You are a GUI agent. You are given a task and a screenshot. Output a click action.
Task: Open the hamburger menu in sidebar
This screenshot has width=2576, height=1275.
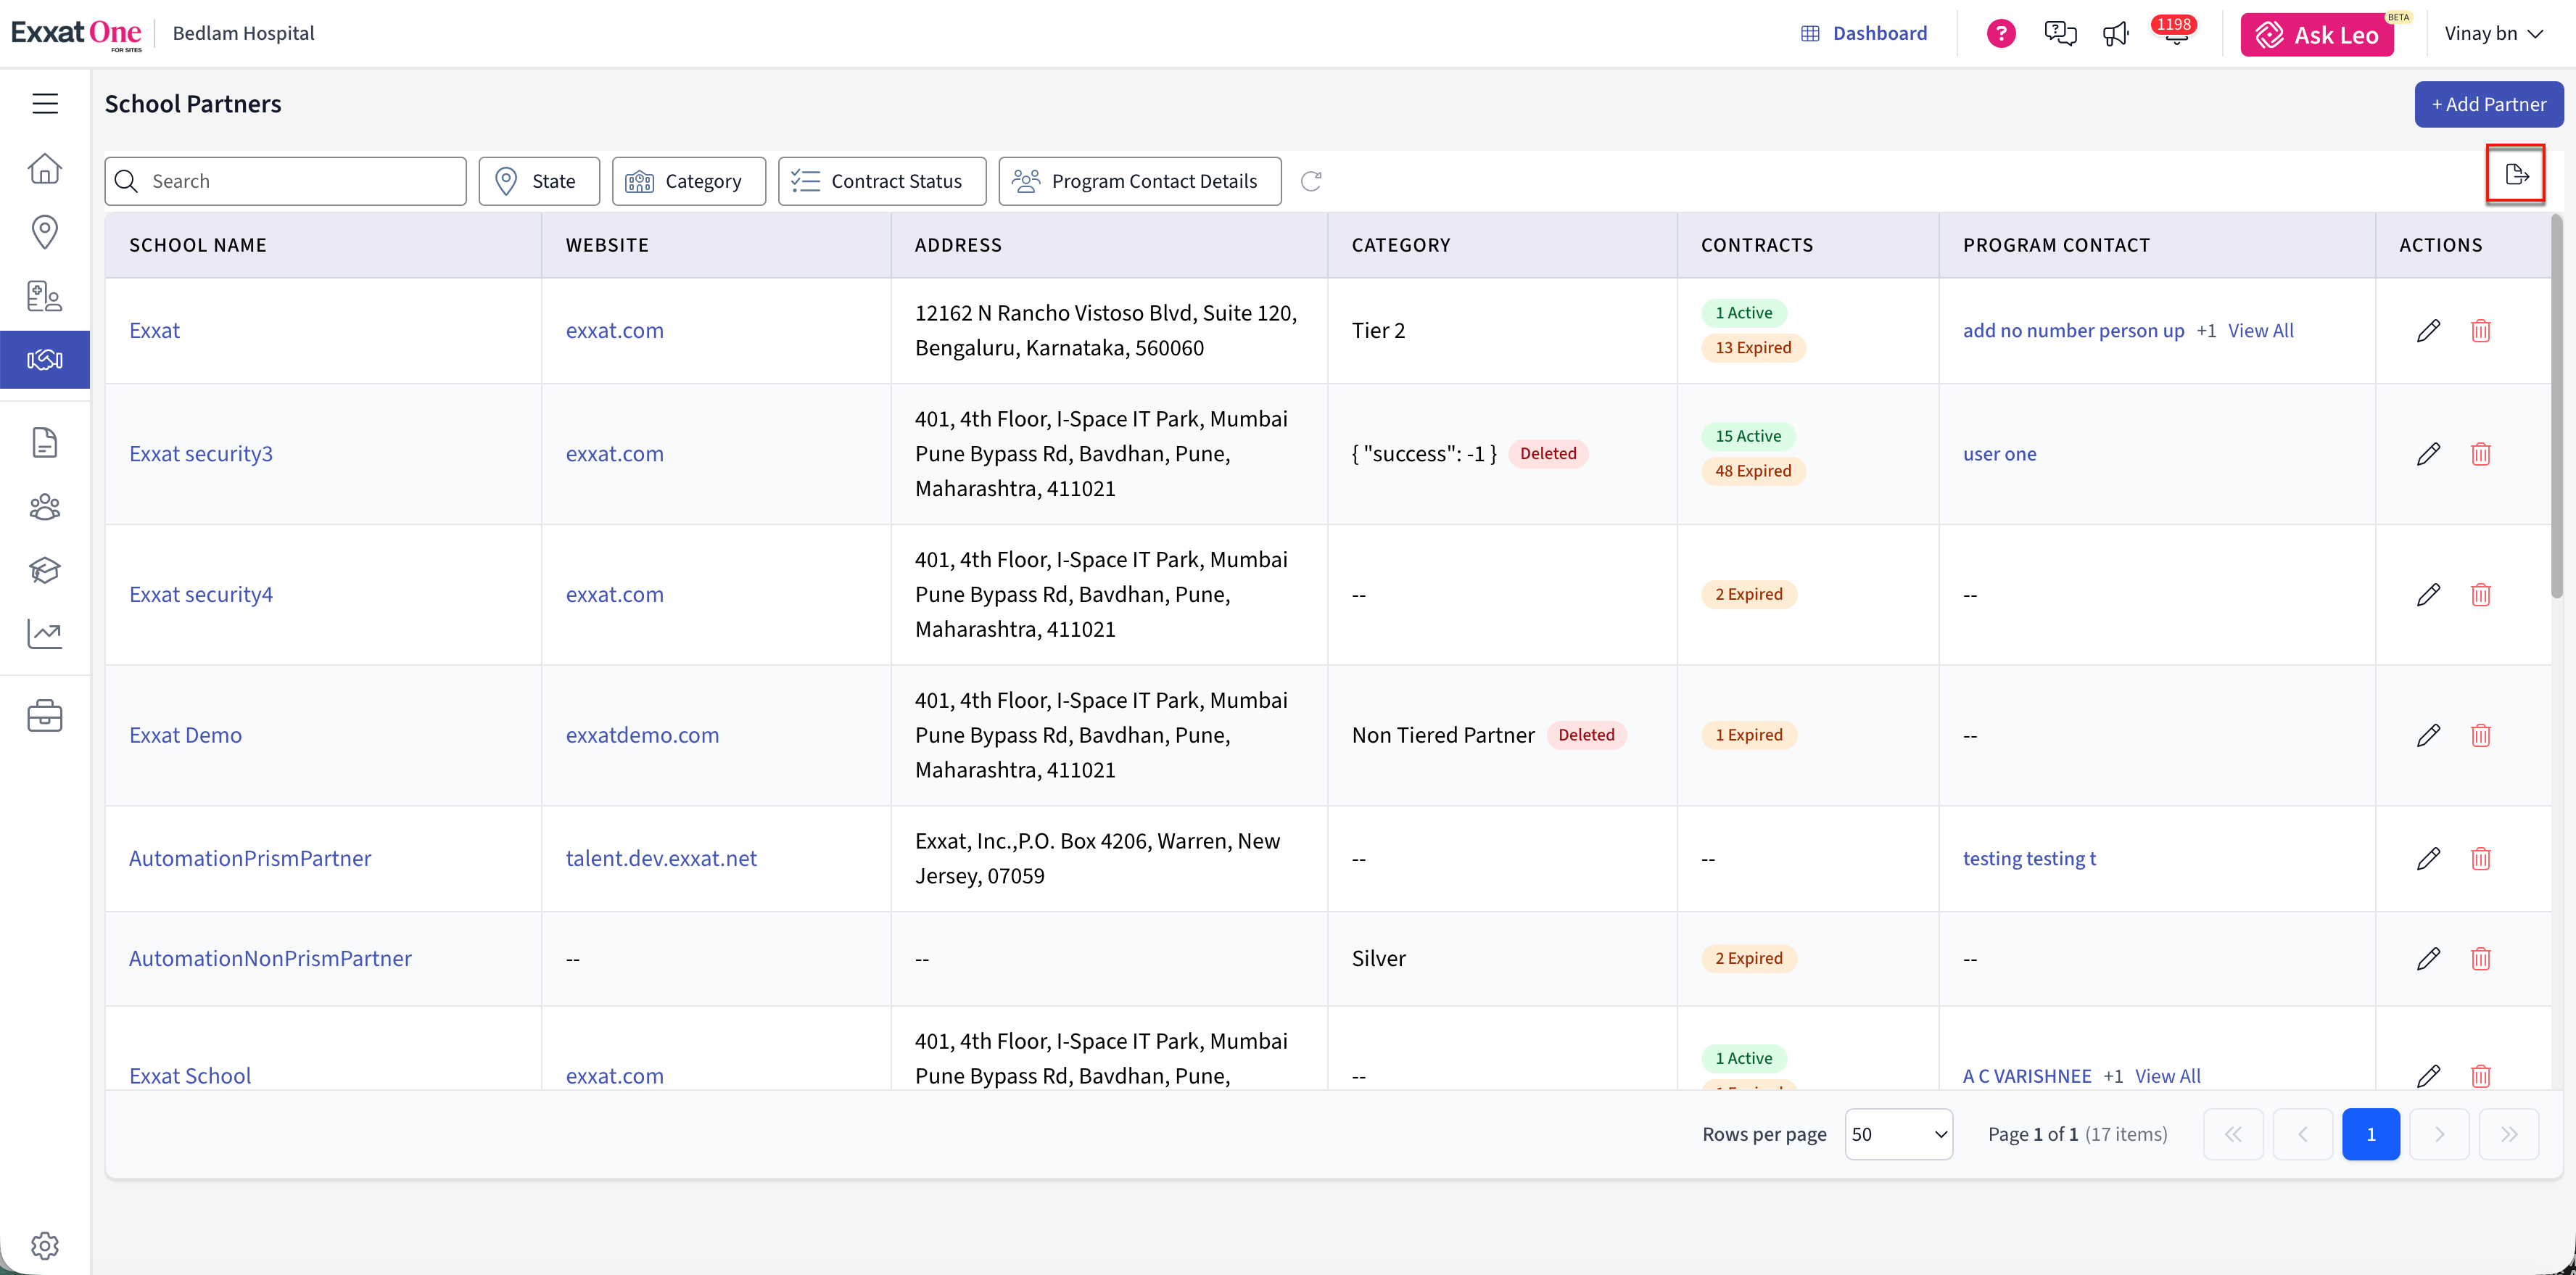point(45,103)
